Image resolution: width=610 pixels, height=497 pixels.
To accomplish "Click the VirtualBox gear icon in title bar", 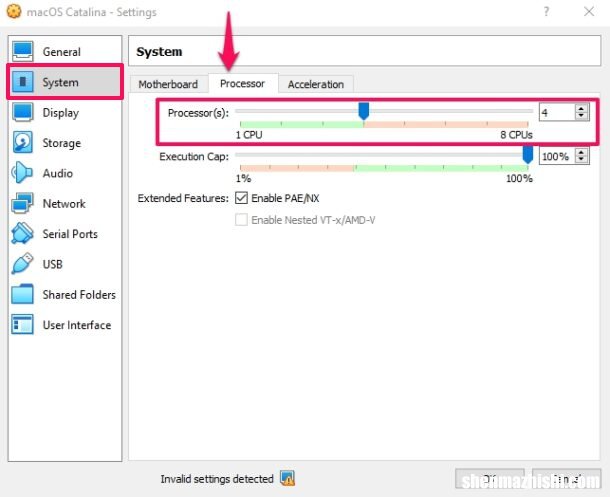I will pos(14,11).
